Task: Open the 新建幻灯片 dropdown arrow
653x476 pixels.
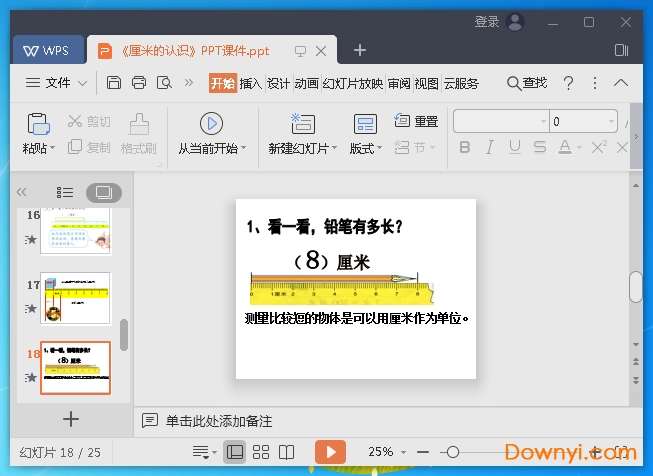Action: coord(334,148)
